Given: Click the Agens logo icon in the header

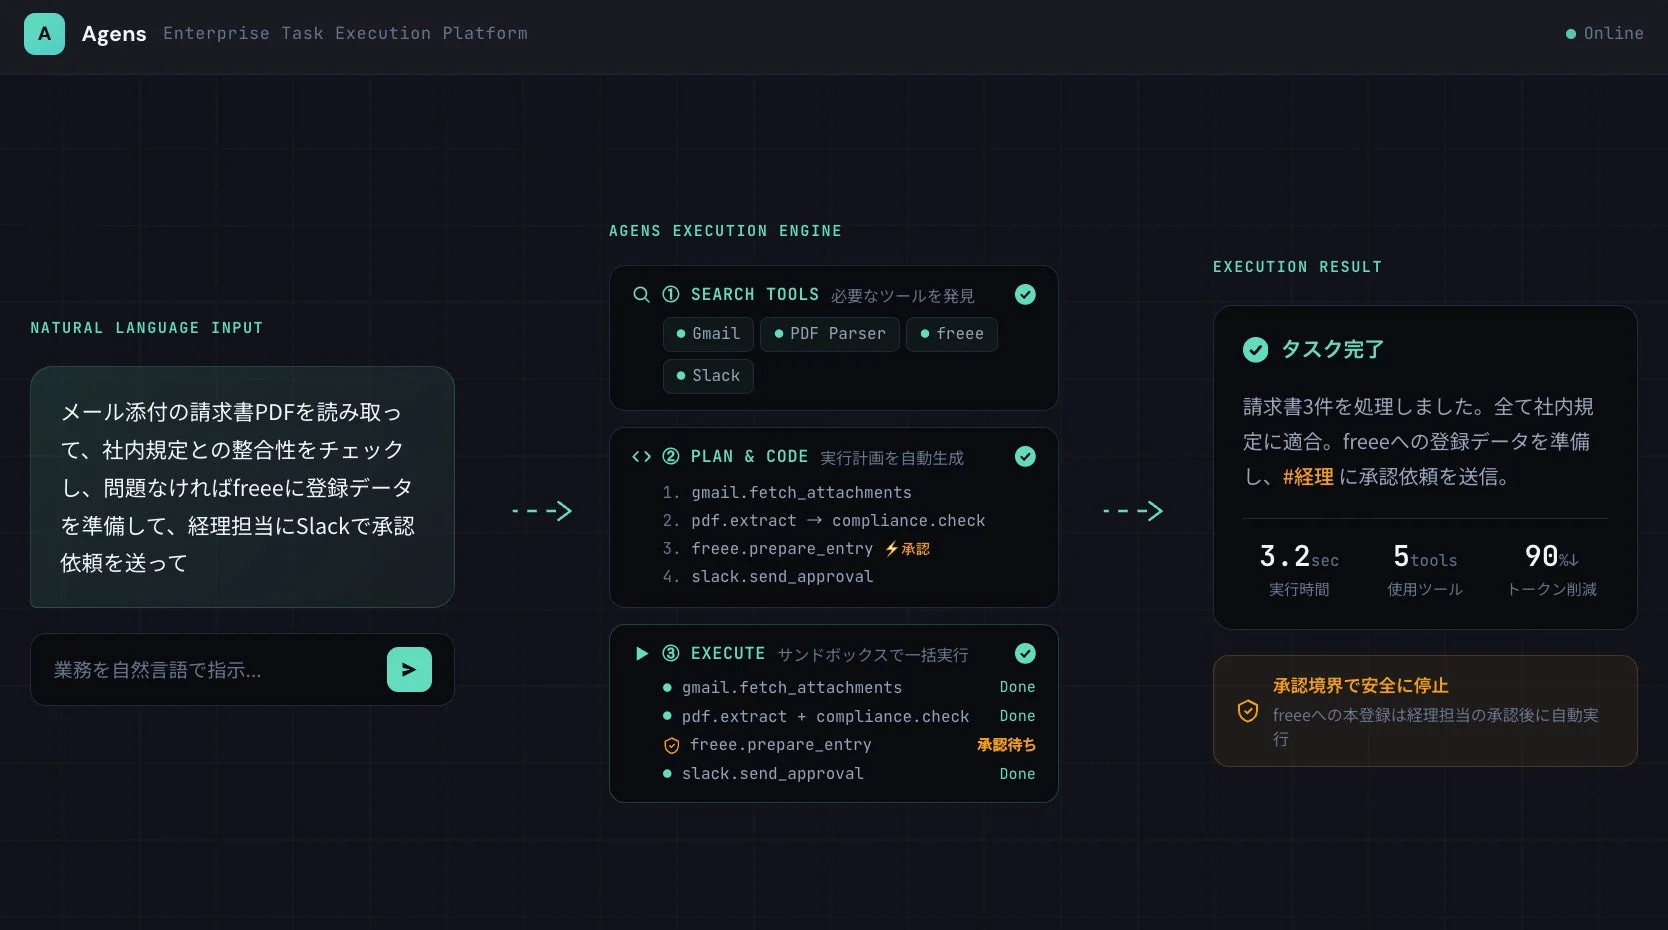Looking at the screenshot, I should coord(44,33).
